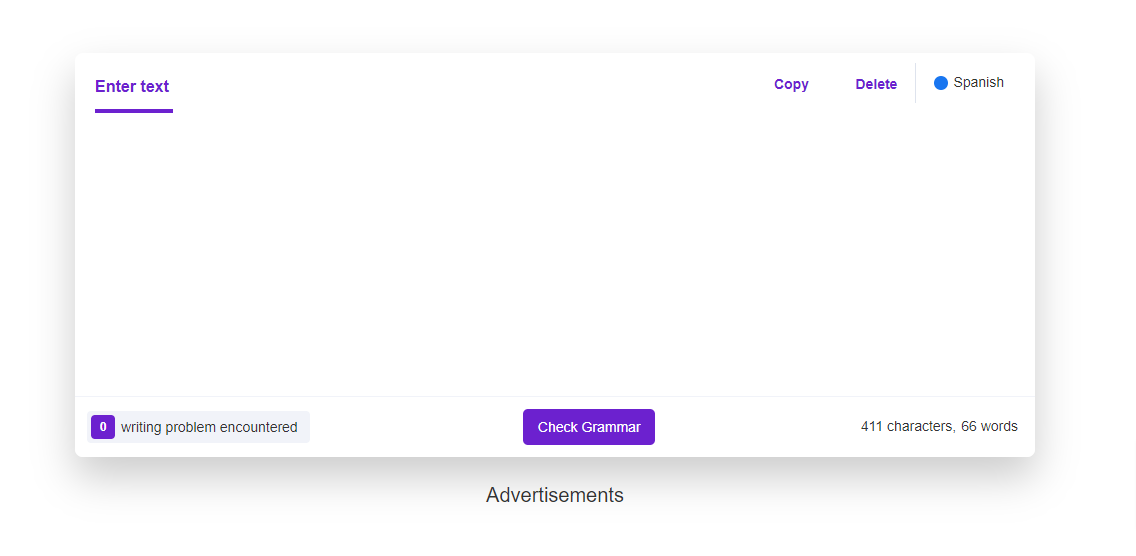Select the word Copy in the header

[x=791, y=84]
